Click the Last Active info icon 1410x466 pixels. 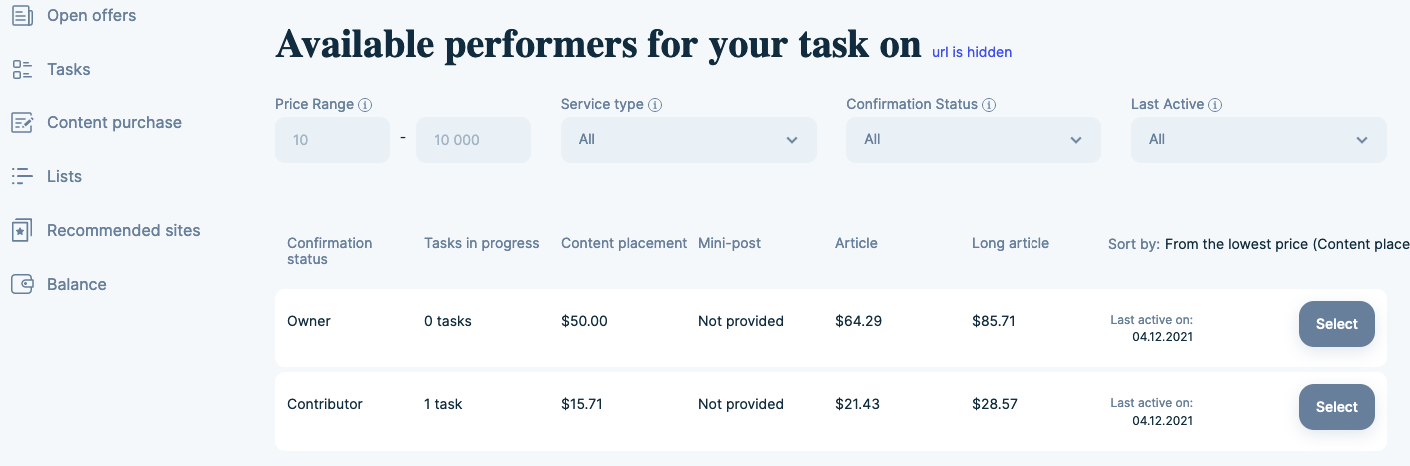pos(1215,105)
